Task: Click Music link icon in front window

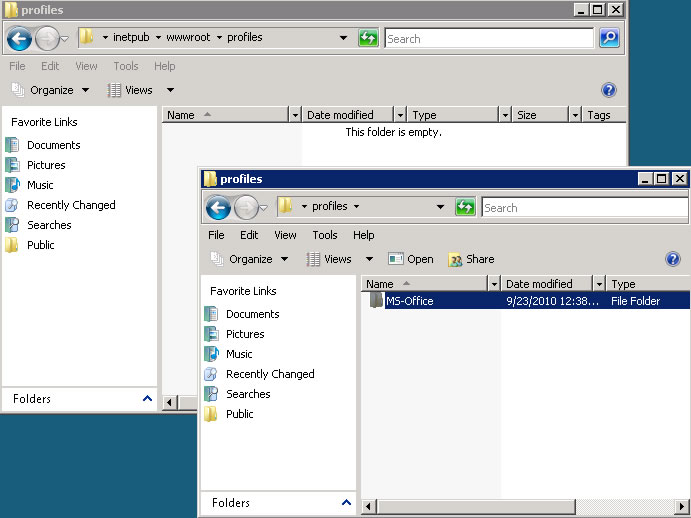Action: (211, 354)
